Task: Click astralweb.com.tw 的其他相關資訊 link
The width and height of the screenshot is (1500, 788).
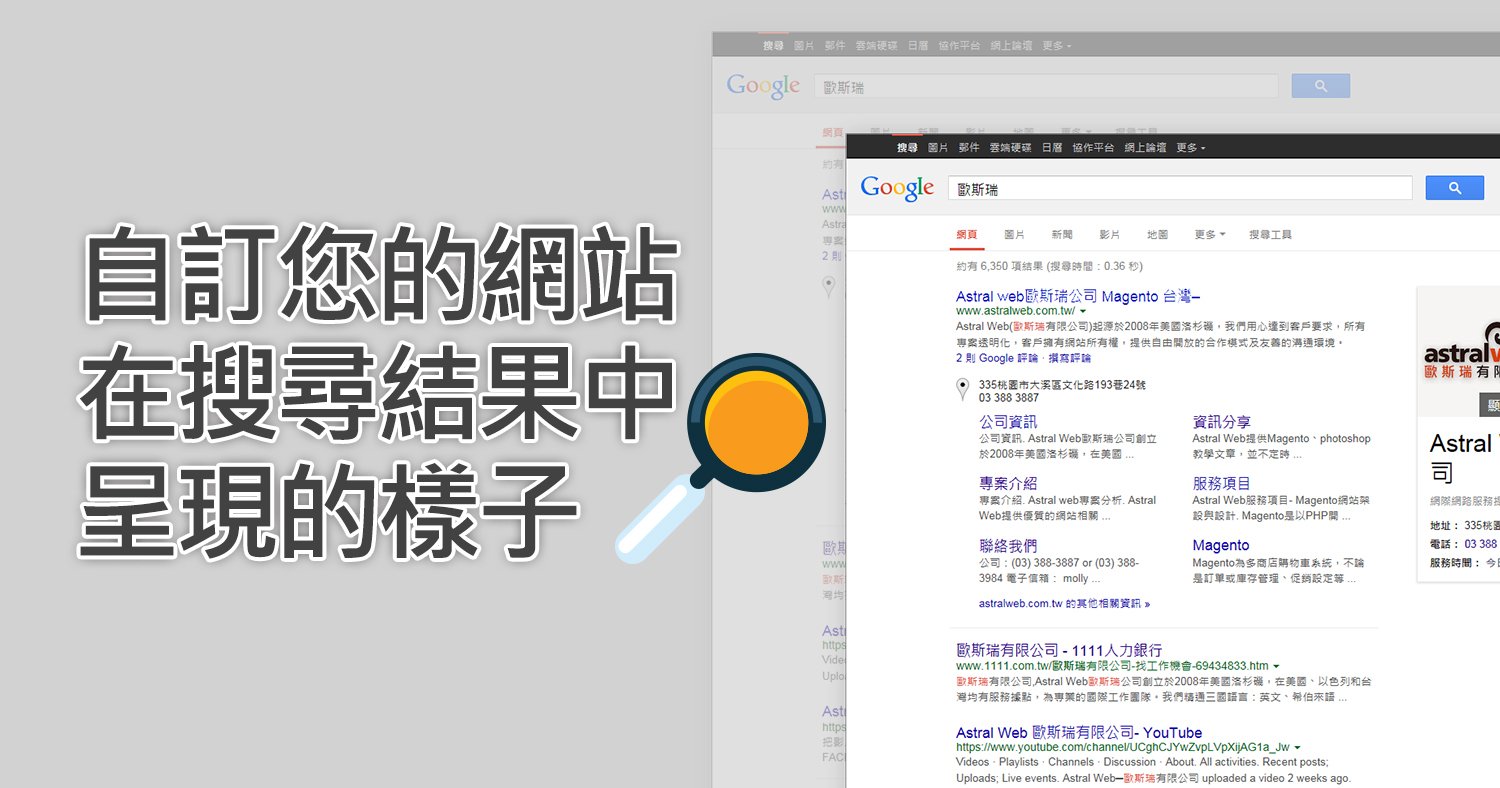Action: [1064, 604]
